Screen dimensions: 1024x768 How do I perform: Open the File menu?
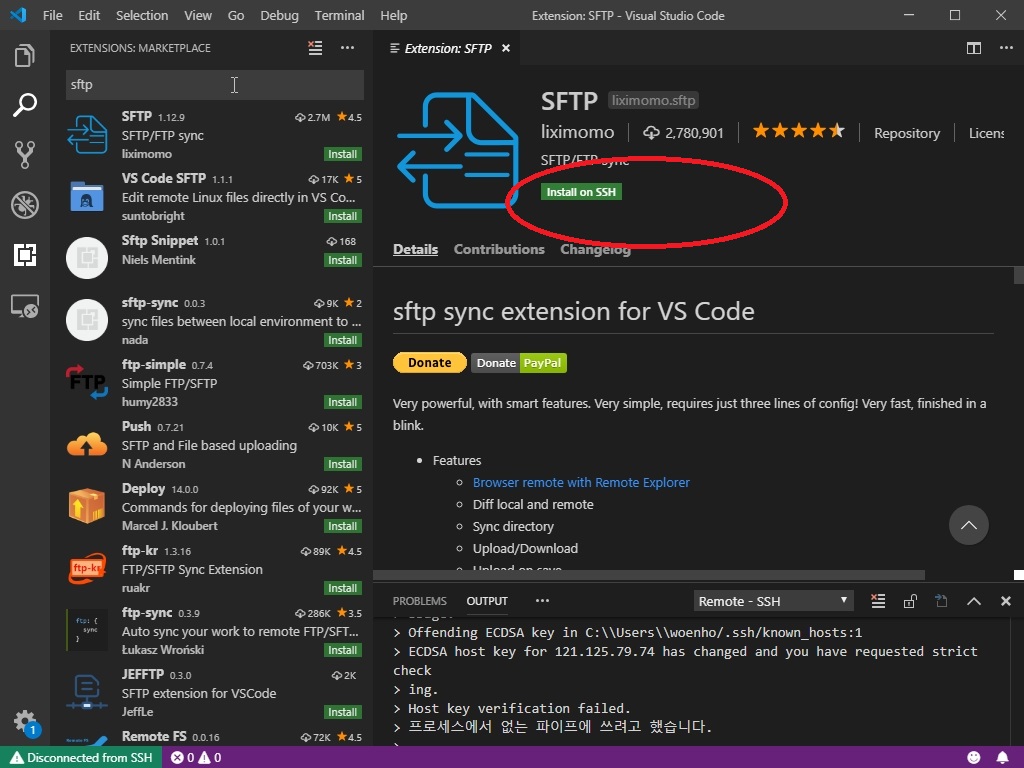[52, 15]
